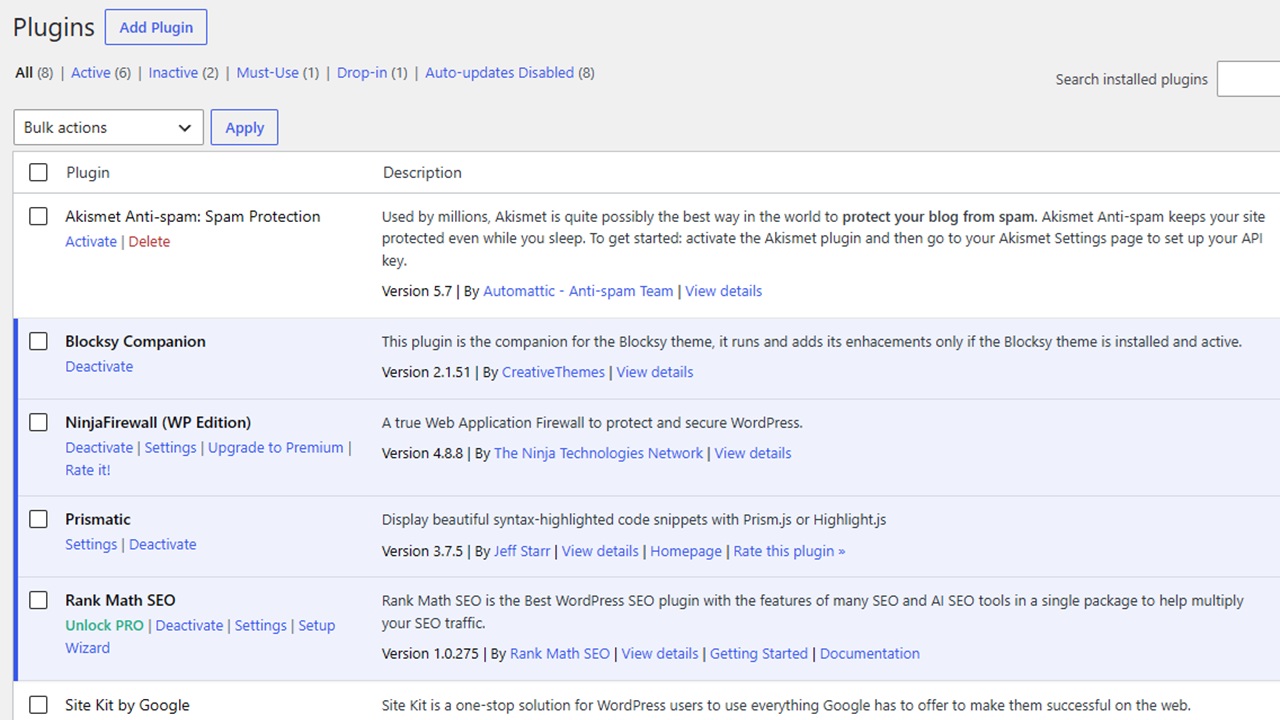Open Rank Math SEO Settings
1280x720 pixels.
[x=261, y=625]
